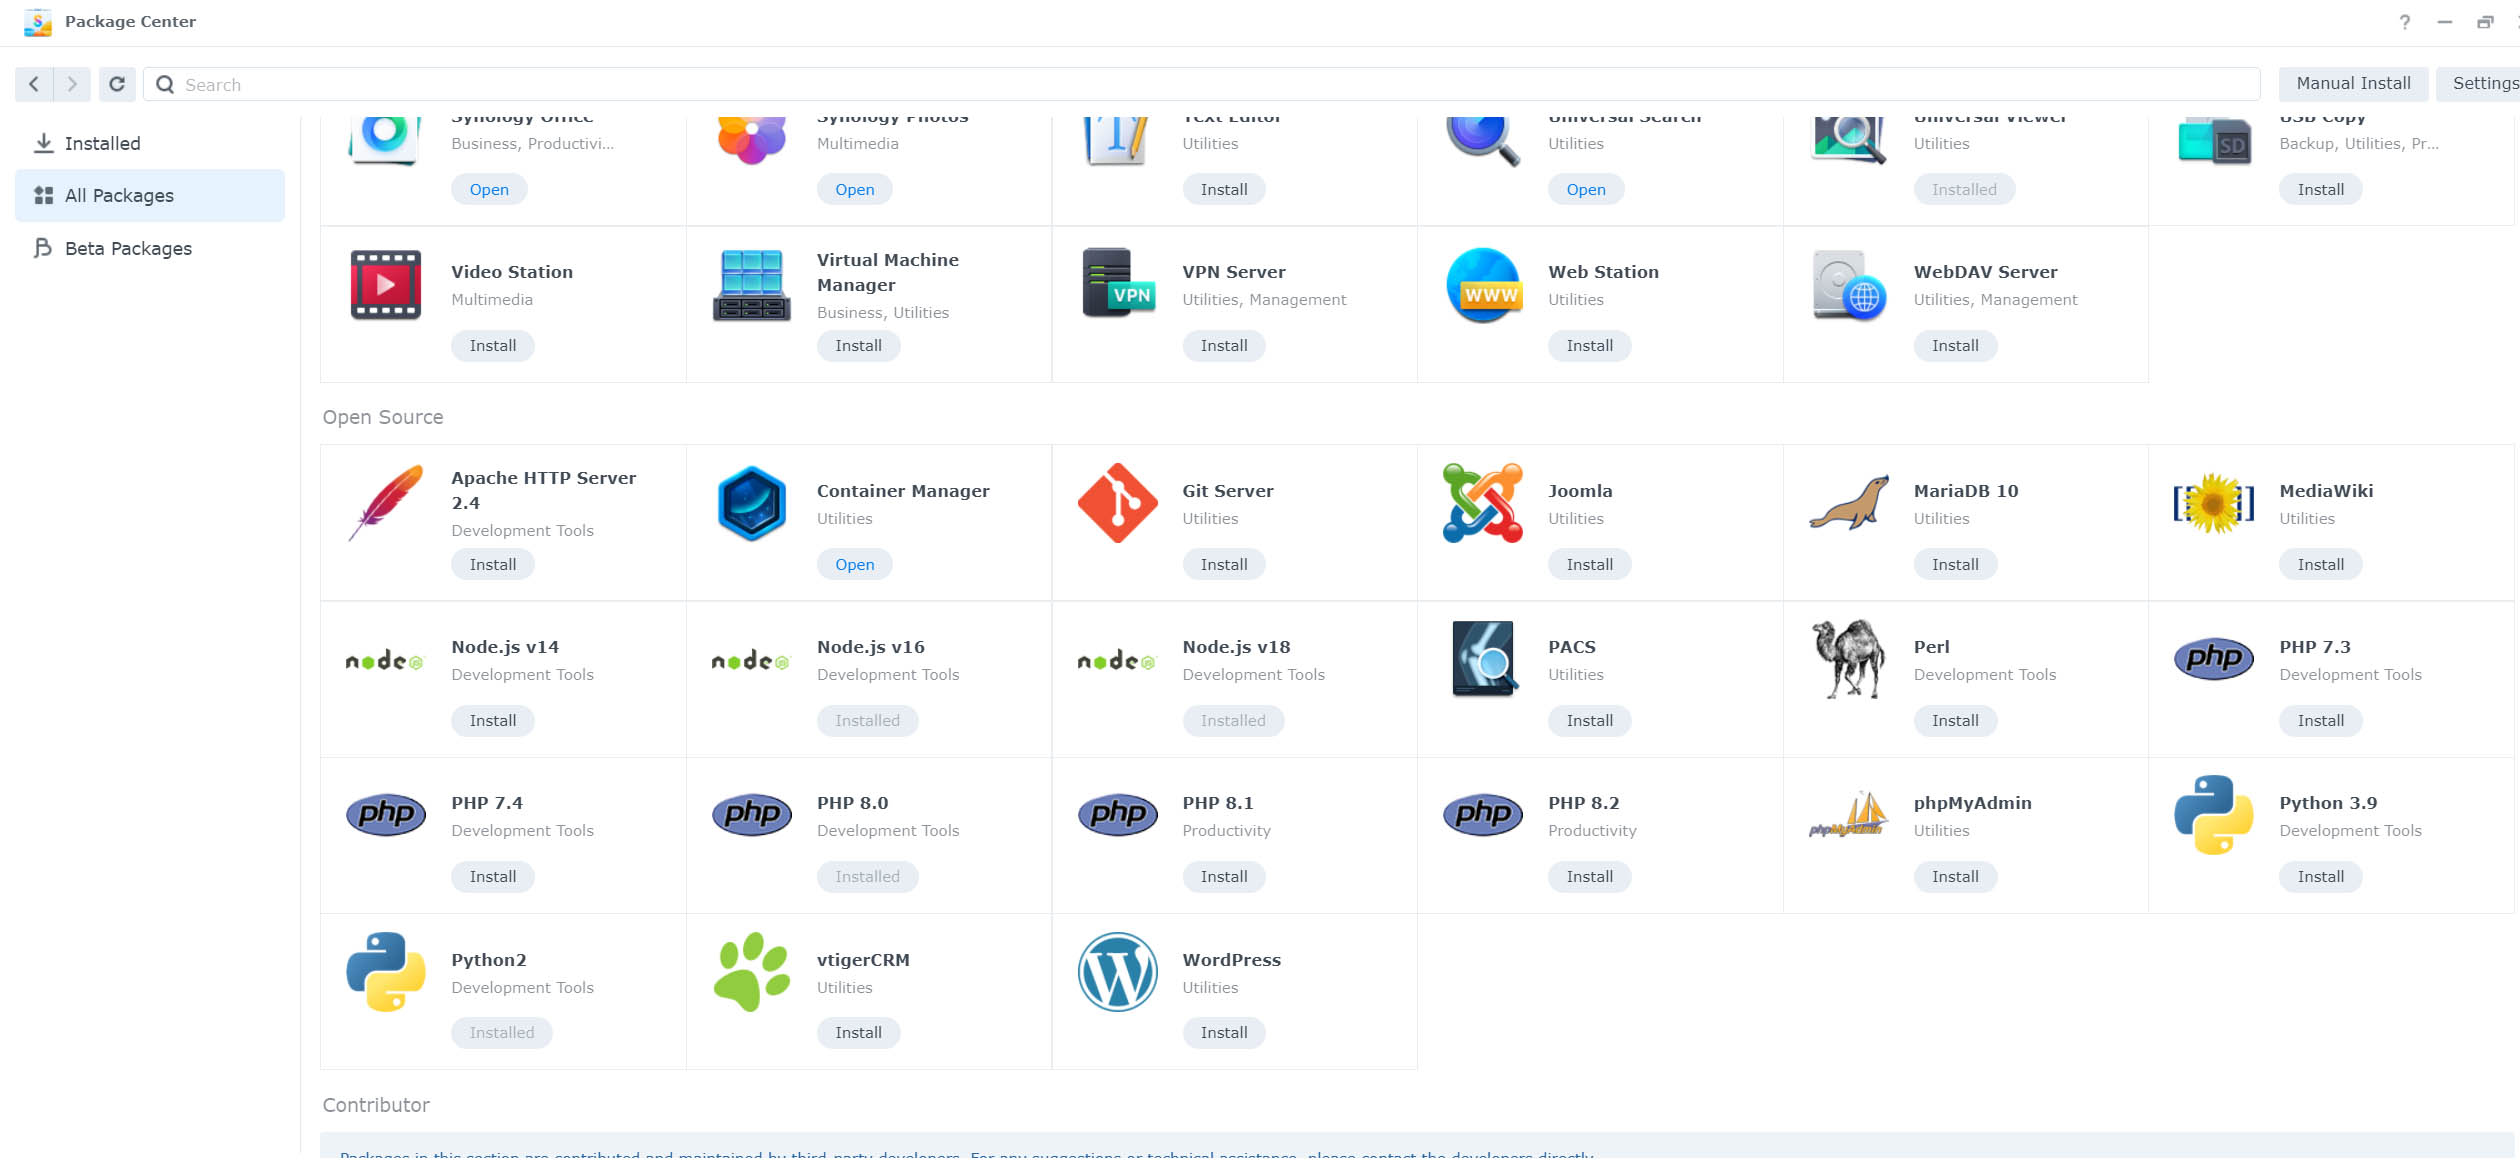Screen dimensions: 2520x1167
Task: Go forward with the right arrow button
Action: coord(72,84)
